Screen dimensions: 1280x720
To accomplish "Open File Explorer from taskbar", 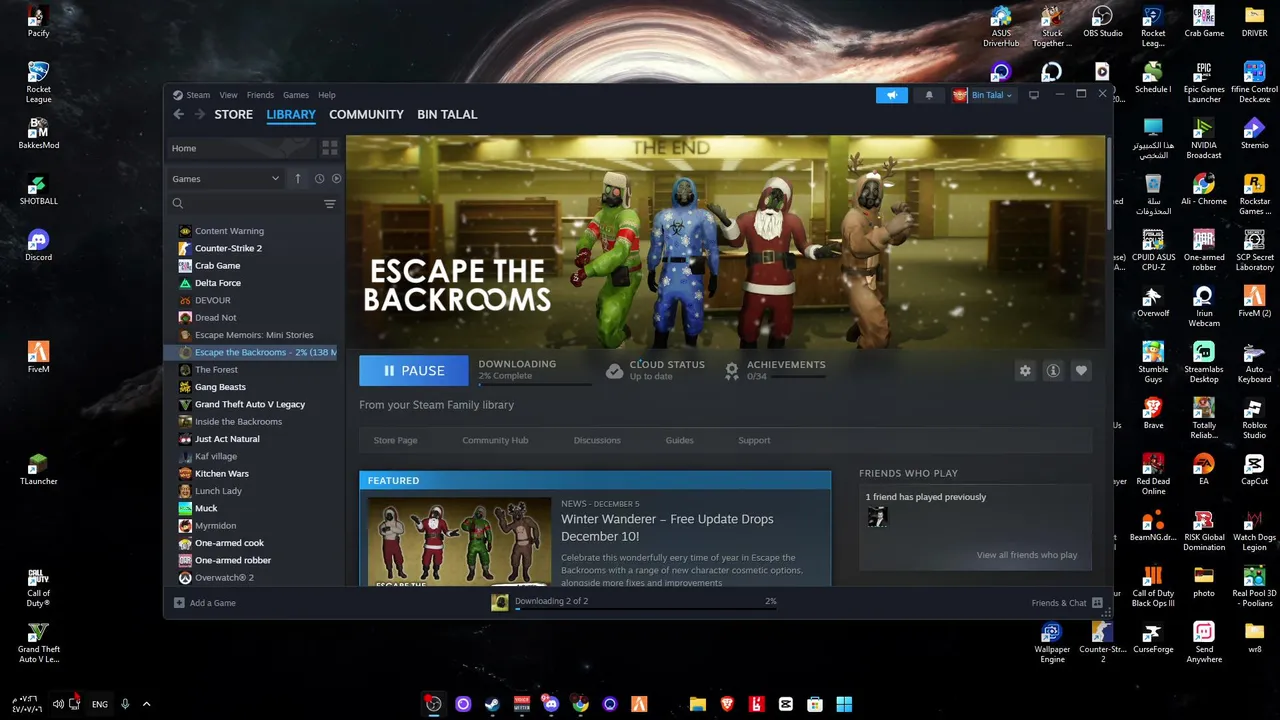I will (698, 704).
